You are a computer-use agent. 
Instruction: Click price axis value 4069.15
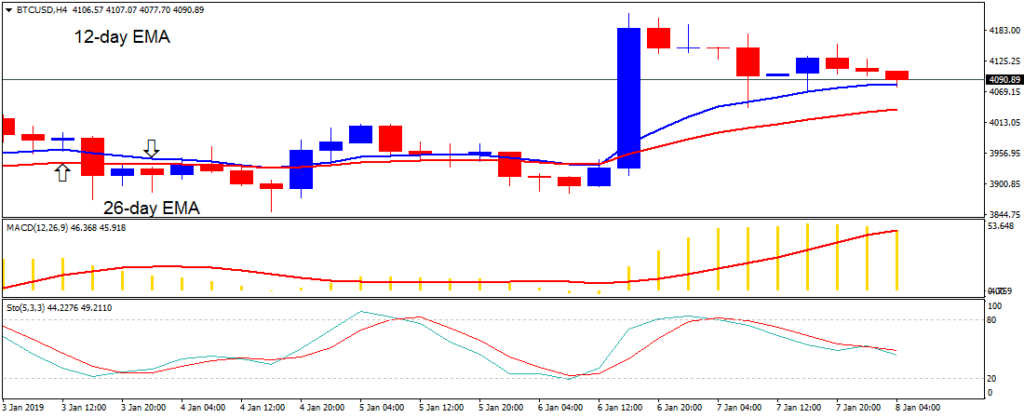pos(1006,92)
